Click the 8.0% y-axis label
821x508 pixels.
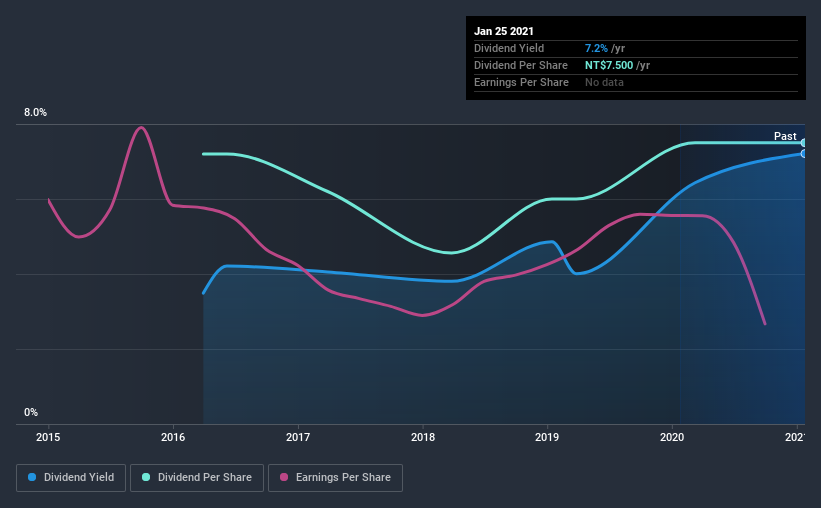[x=35, y=113]
